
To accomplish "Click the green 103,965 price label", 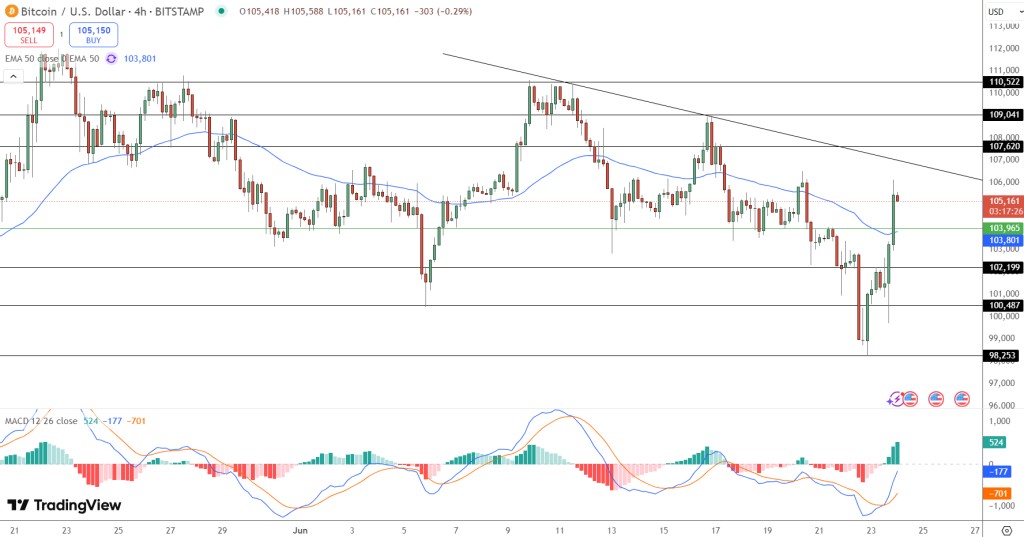I will click(1004, 228).
